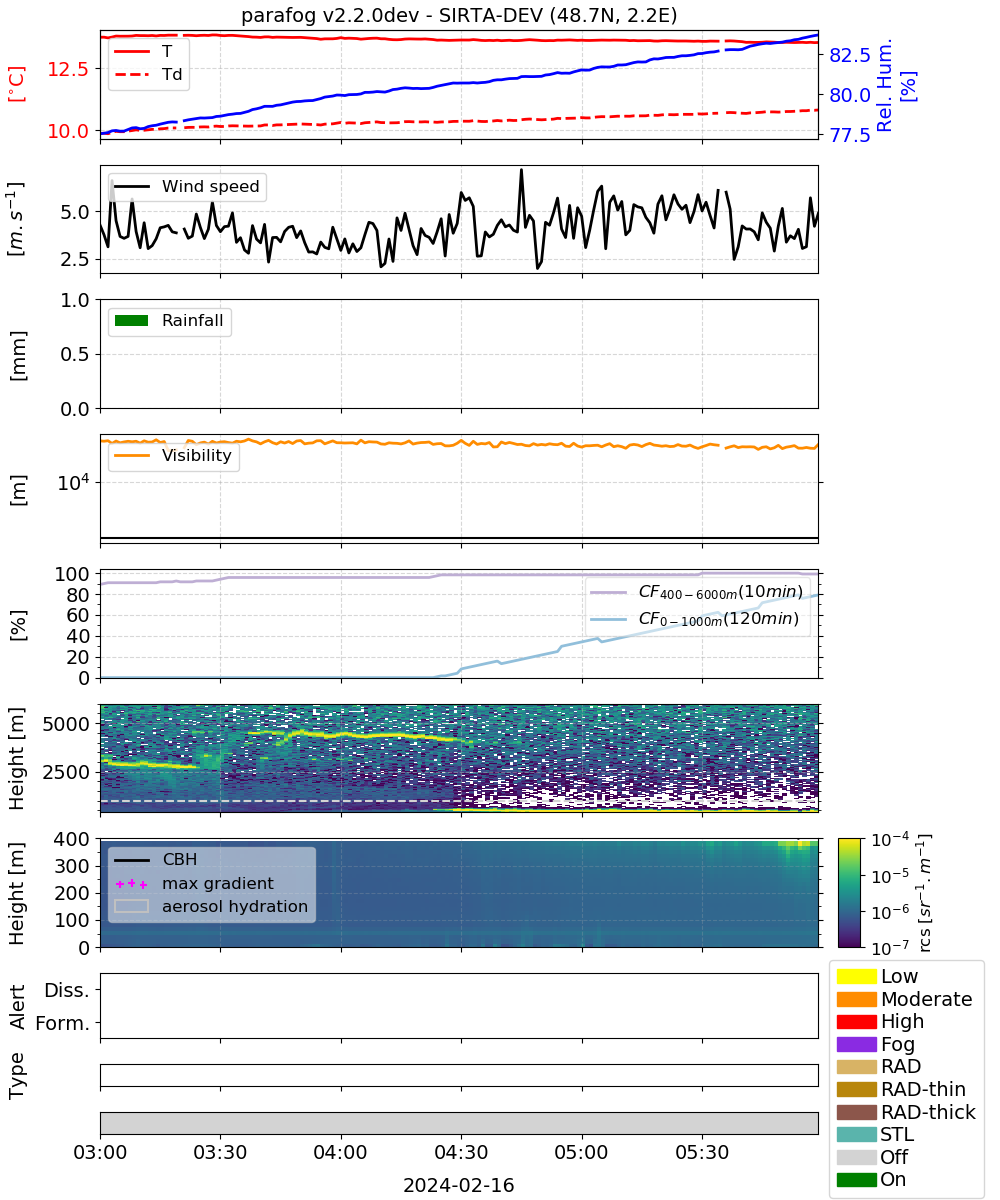Click the purple Fog legend swatch
This screenshot has height=1200, width=1000.
[856, 1044]
